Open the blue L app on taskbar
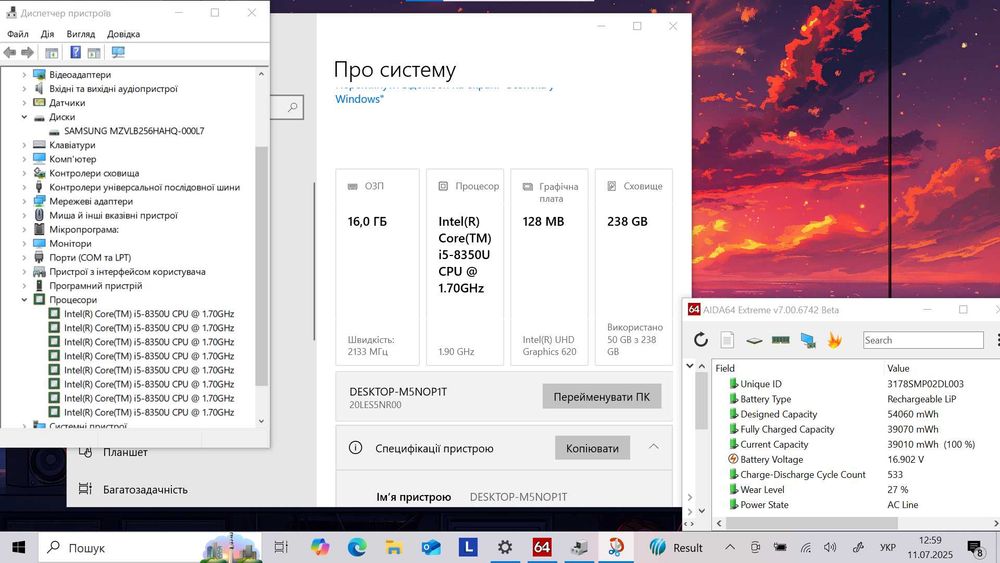 click(x=468, y=547)
